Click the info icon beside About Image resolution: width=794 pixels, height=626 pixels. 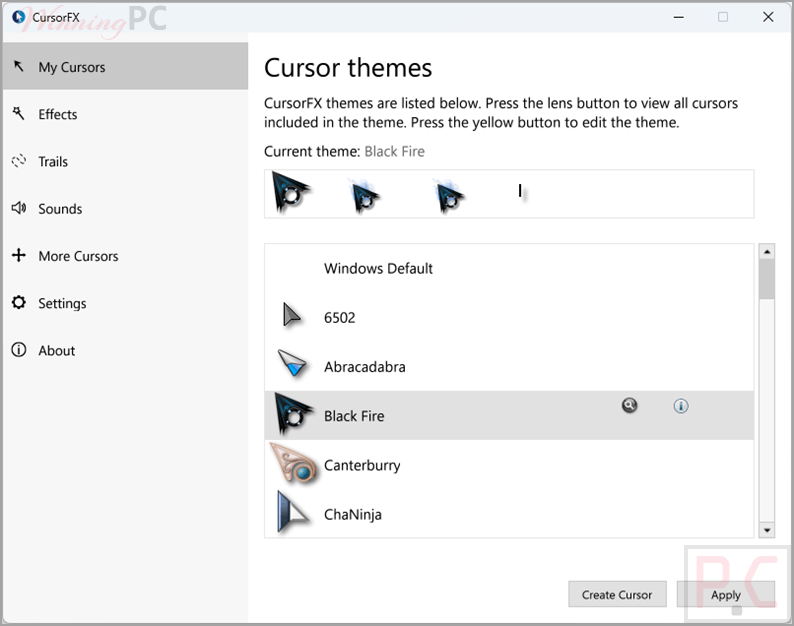click(x=19, y=350)
